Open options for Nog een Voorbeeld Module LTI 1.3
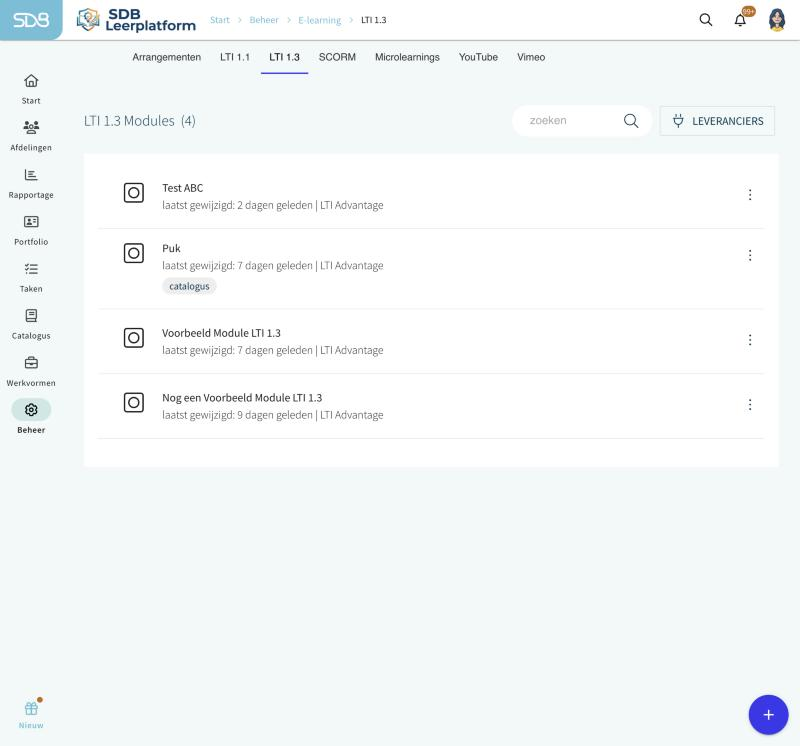 tap(750, 405)
